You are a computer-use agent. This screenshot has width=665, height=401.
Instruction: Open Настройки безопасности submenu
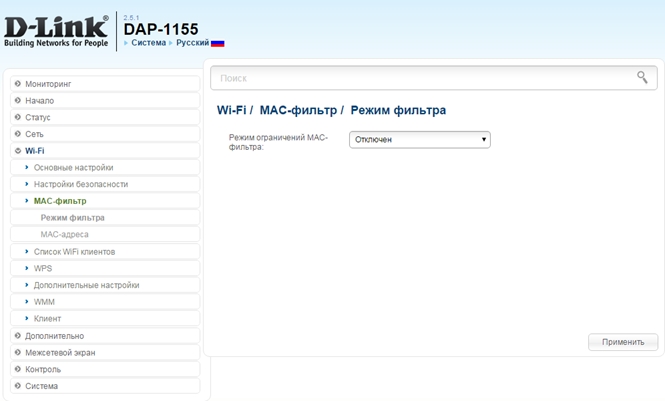point(80,184)
